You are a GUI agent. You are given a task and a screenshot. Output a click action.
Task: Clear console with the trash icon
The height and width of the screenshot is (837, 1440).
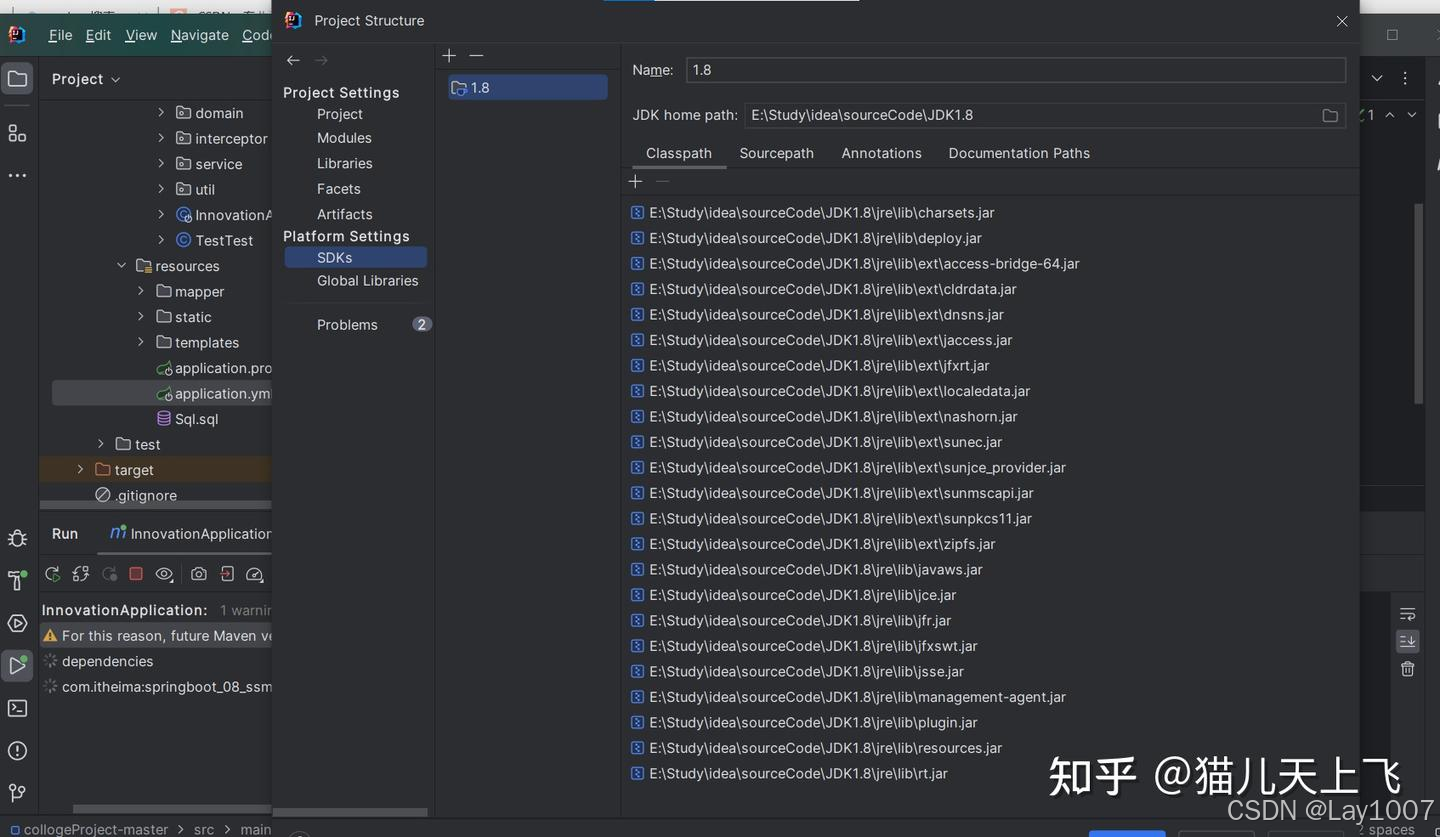(1407, 669)
